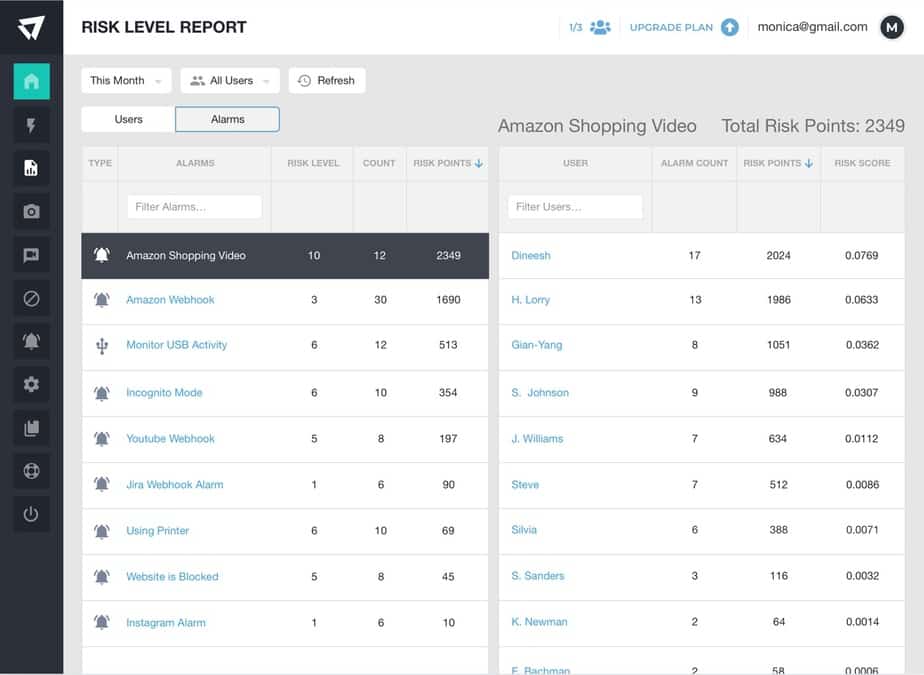This screenshot has height=675, width=924.
Task: Open the support lifebuoy sidebar icon
Action: pyautogui.click(x=31, y=471)
